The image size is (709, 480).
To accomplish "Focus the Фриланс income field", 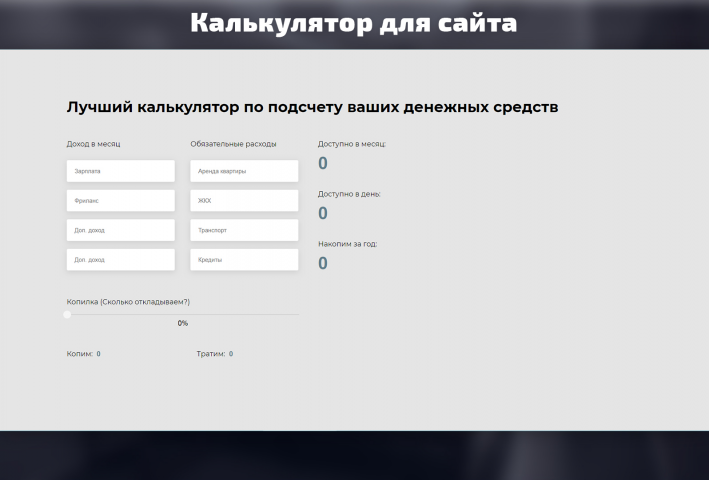I will 121,201.
